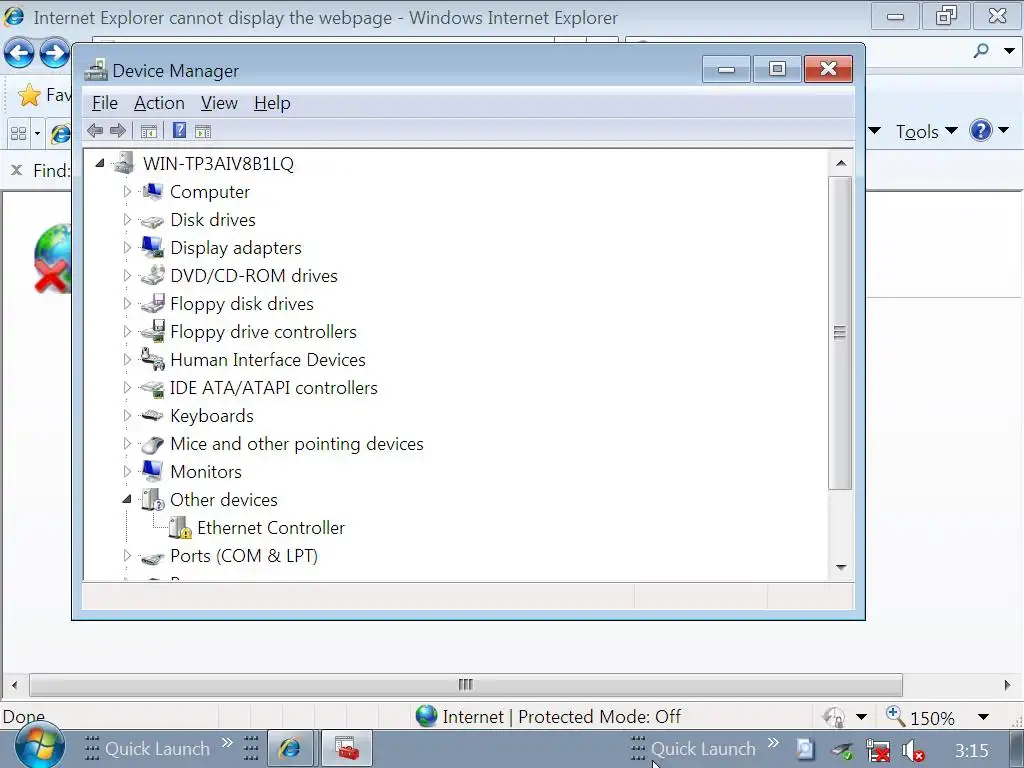The image size is (1024, 768).
Task: Click the Properties pane icon in Device Manager toolbar
Action: click(x=203, y=131)
